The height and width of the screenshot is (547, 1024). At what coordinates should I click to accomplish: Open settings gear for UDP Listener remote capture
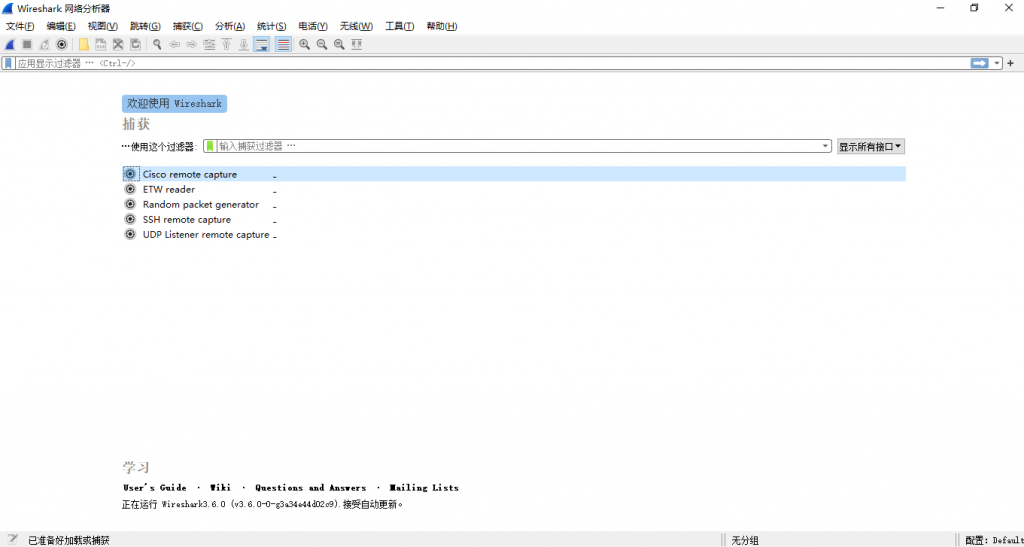coord(130,234)
